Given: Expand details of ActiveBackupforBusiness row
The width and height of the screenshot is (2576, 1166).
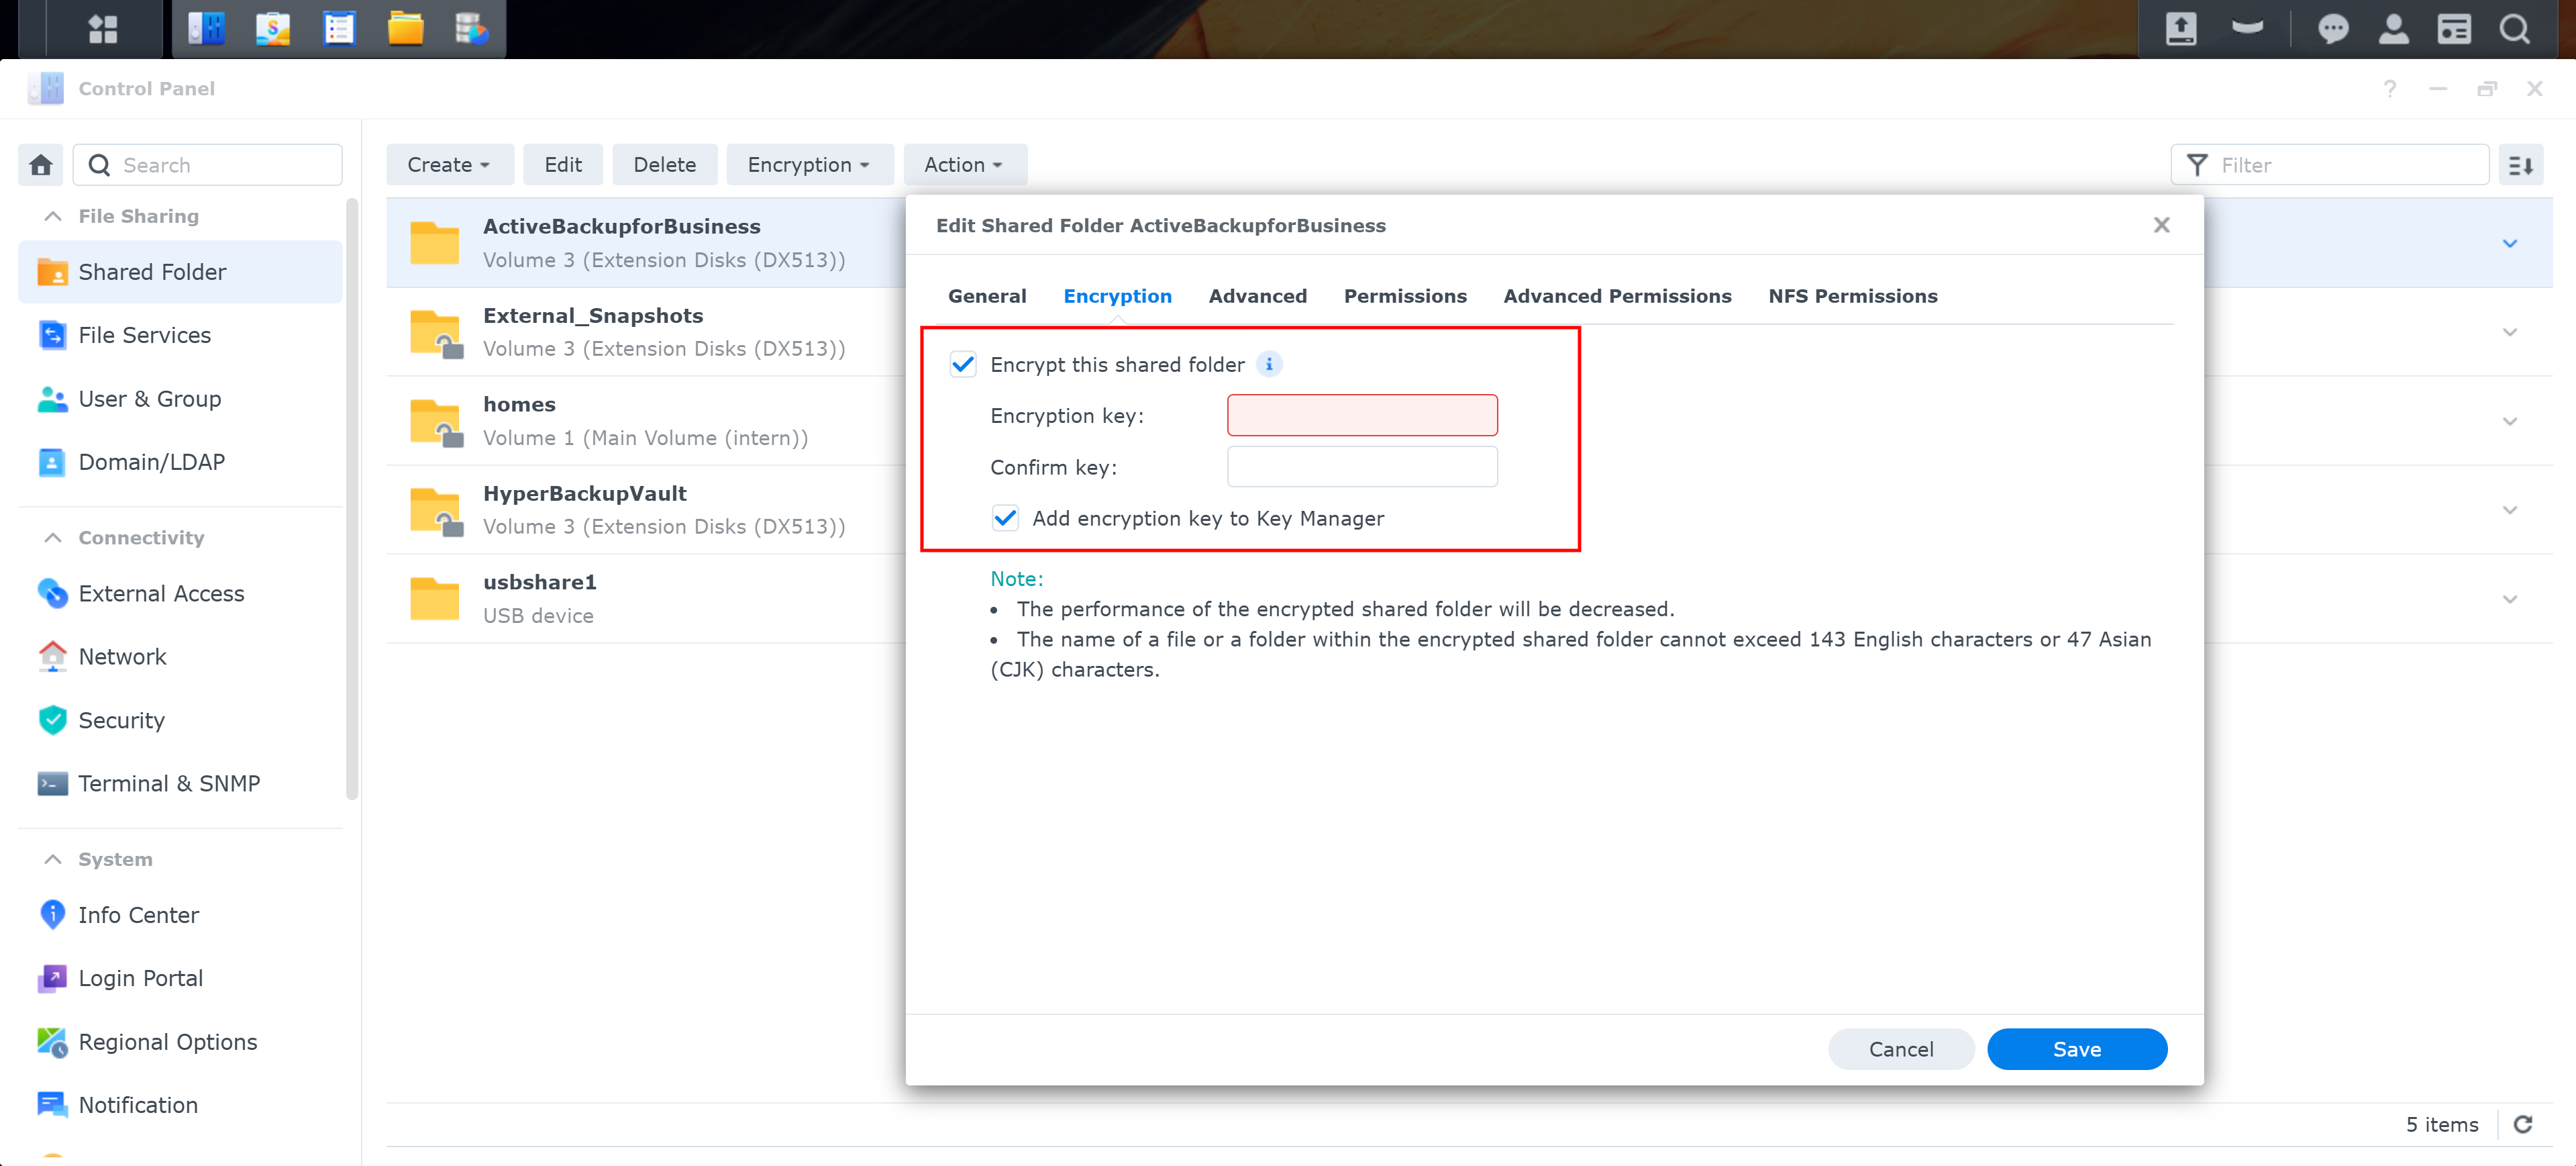Looking at the screenshot, I should click(x=2510, y=243).
